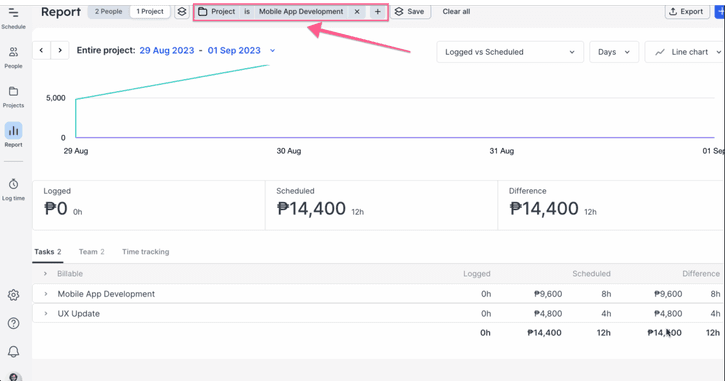Click the 31 Aug chart axis label
725x381 pixels.
(502, 151)
